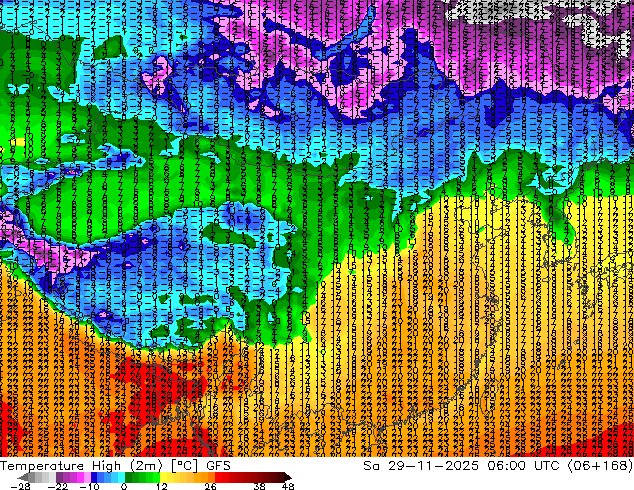The image size is (634, 490).
Task: Select the cyan legend swatch left of 0
Action: coord(121,477)
